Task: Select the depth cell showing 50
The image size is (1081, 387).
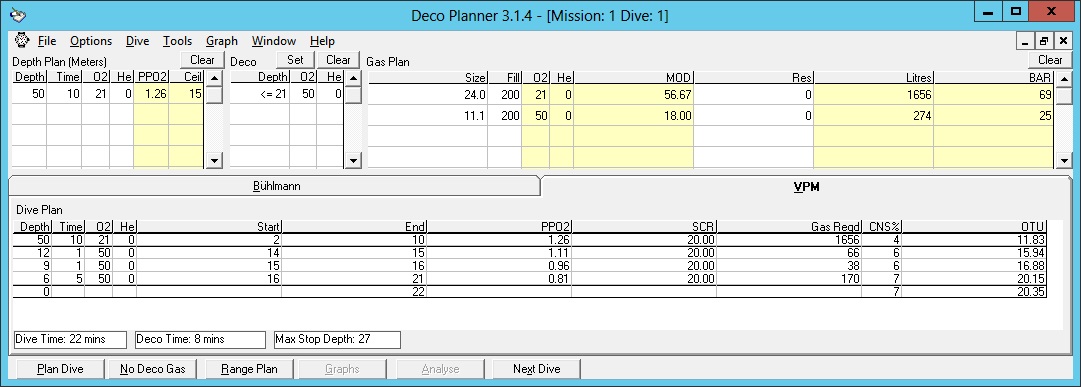Action: 30,94
